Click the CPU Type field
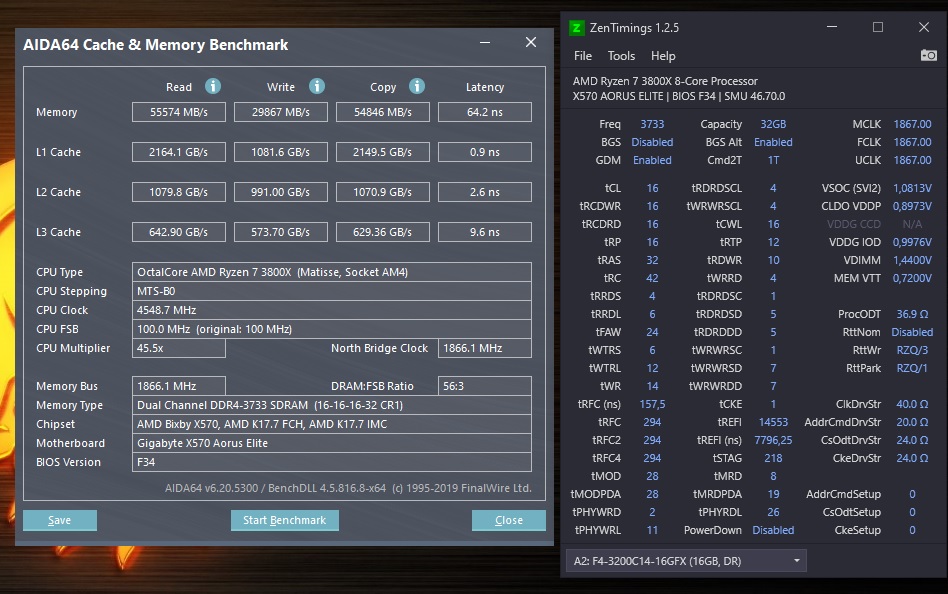The image size is (948, 594). point(332,272)
